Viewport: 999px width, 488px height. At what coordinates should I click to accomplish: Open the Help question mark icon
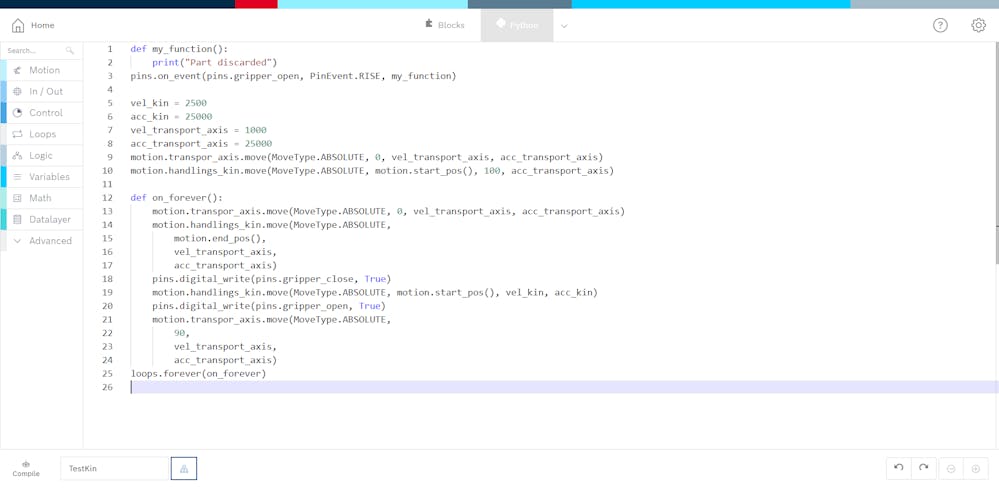click(x=940, y=25)
